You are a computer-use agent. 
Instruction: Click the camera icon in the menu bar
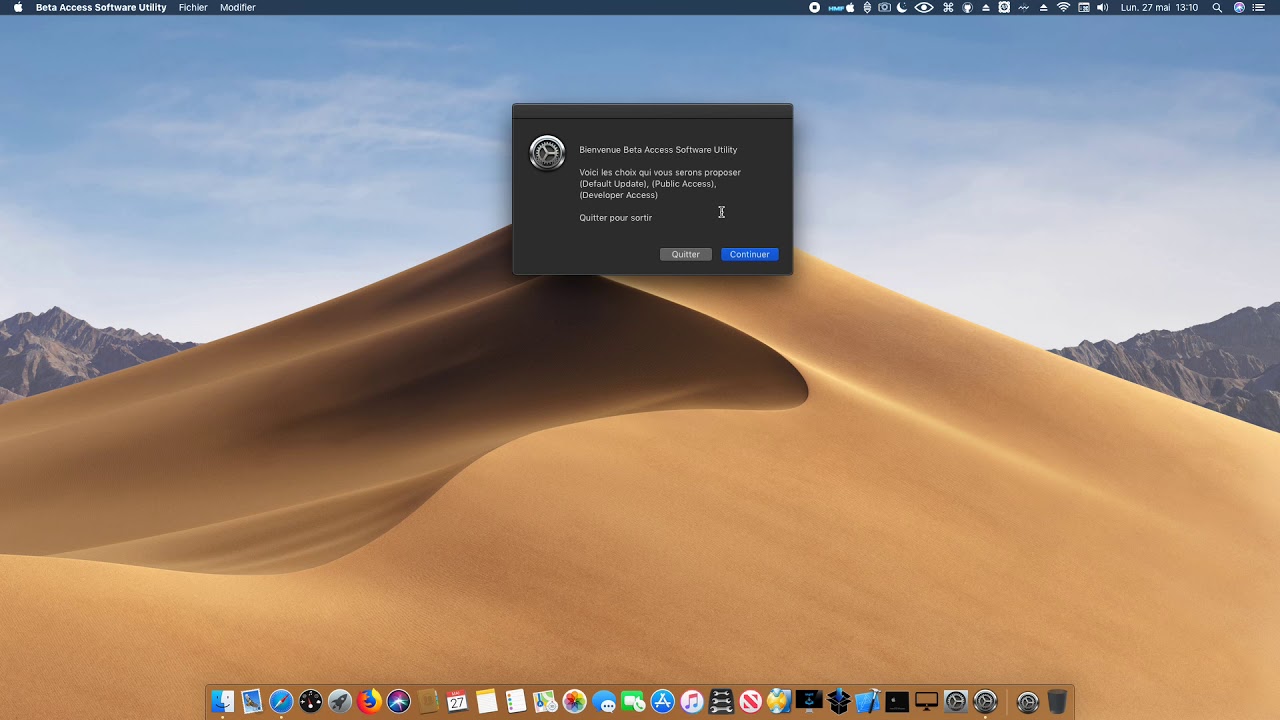coord(884,7)
